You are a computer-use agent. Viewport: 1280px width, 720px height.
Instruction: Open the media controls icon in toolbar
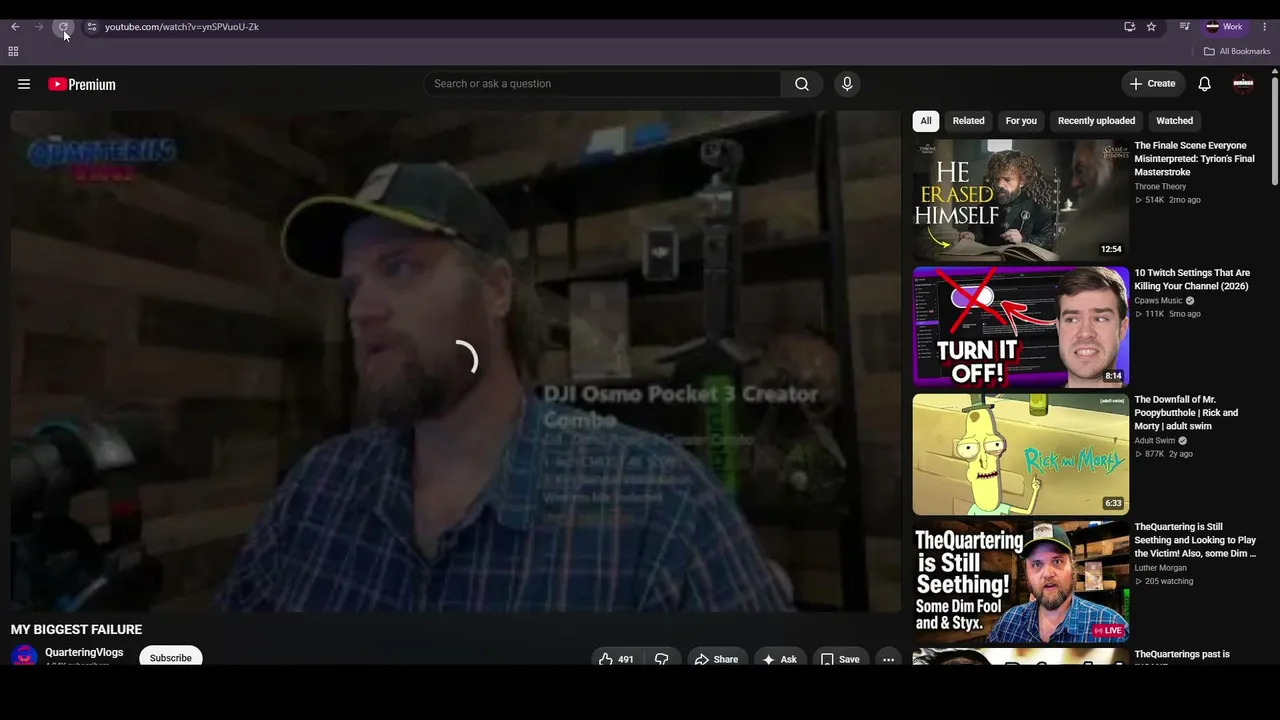[x=1184, y=27]
